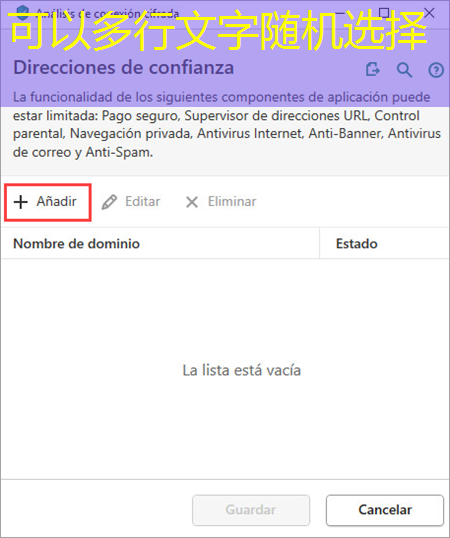Open help with the question mark icon
The width and height of the screenshot is (450, 538).
tap(436, 70)
